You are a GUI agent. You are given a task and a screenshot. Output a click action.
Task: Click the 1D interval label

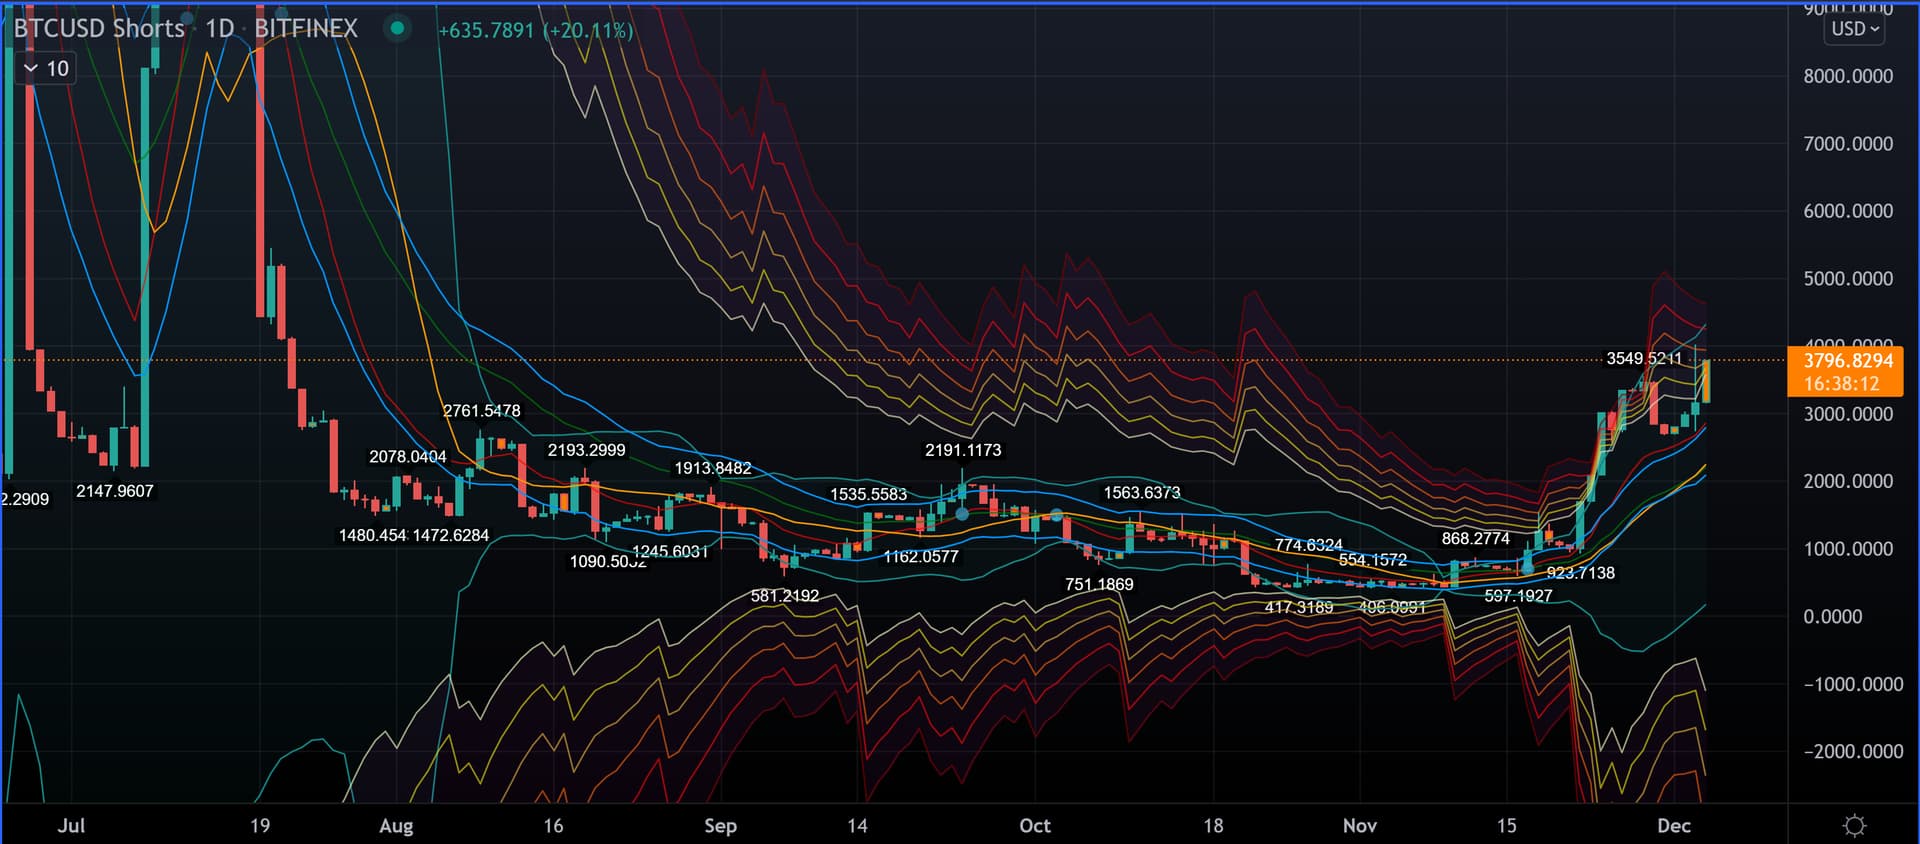click(x=219, y=28)
